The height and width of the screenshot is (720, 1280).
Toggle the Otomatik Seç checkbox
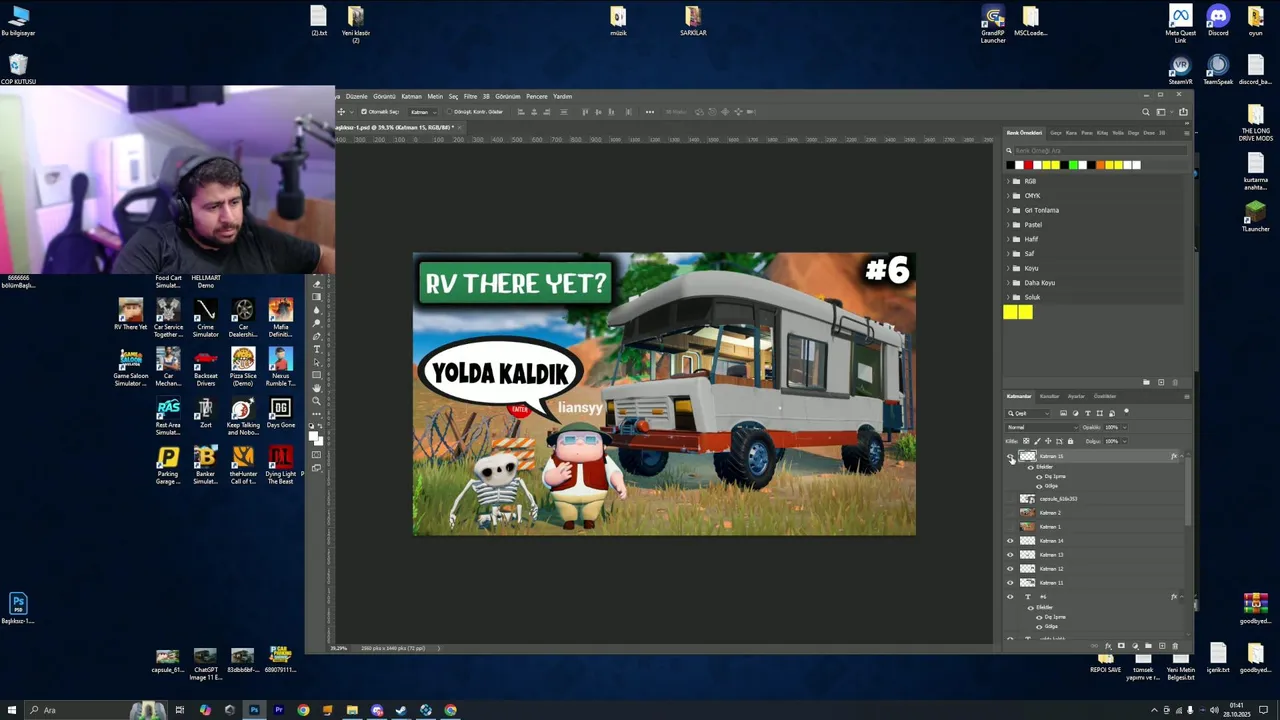[x=364, y=112]
